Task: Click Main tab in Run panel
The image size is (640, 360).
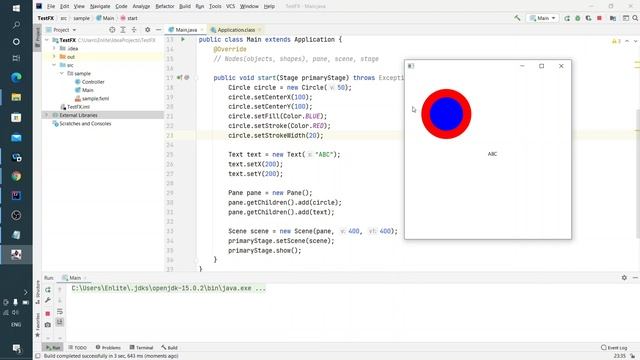Action: click(x=73, y=278)
